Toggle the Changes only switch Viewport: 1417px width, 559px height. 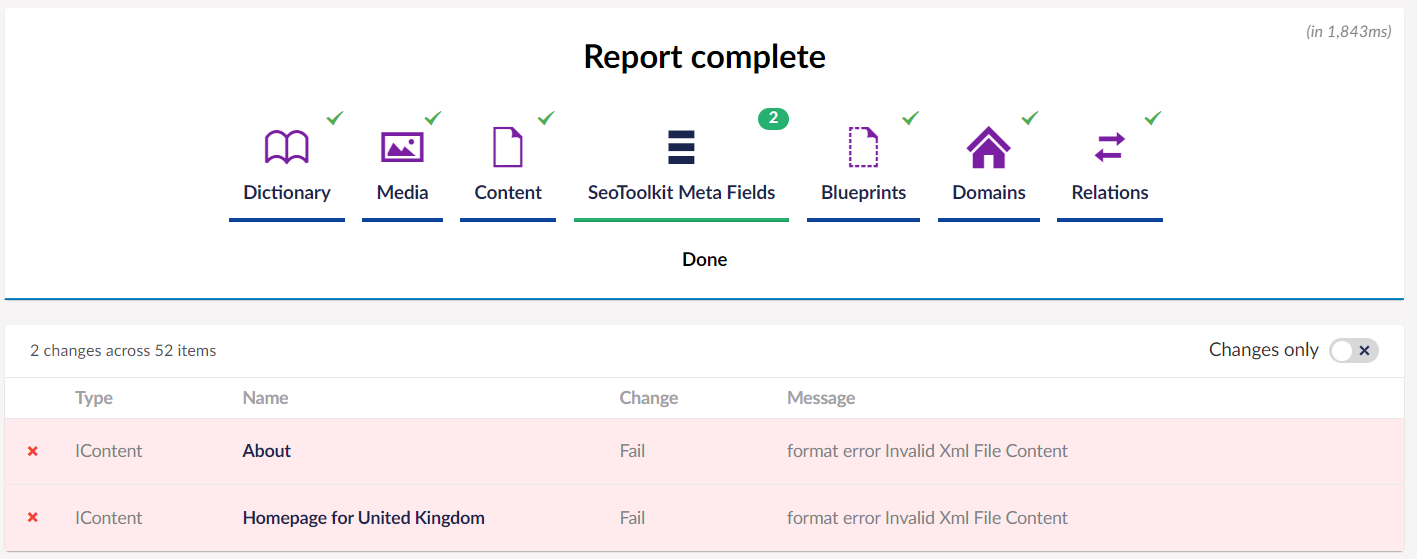(x=1353, y=350)
